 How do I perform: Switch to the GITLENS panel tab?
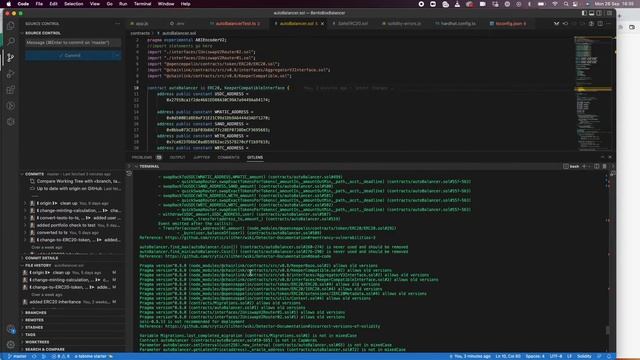point(255,157)
